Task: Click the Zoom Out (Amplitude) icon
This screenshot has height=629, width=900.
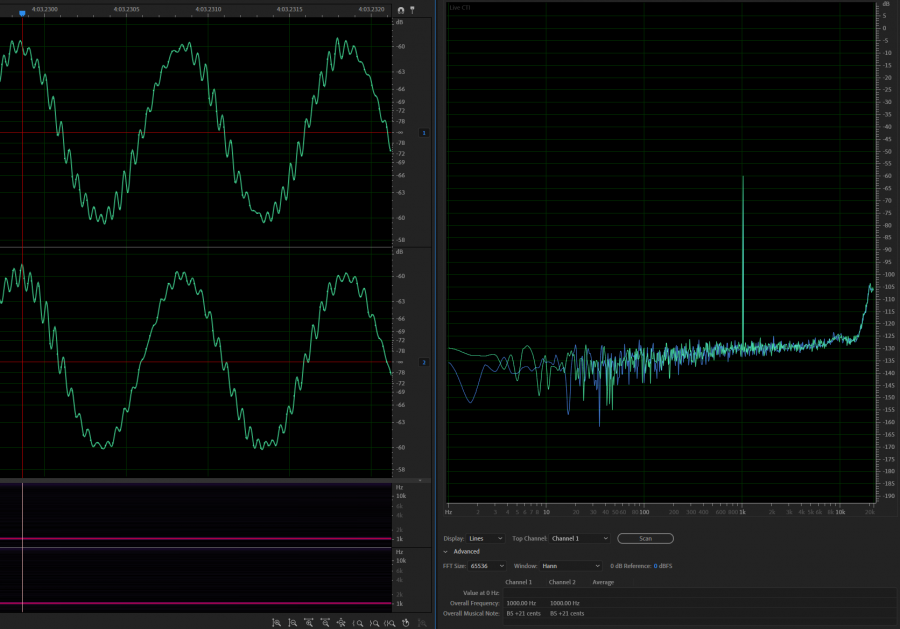Action: tap(292, 622)
